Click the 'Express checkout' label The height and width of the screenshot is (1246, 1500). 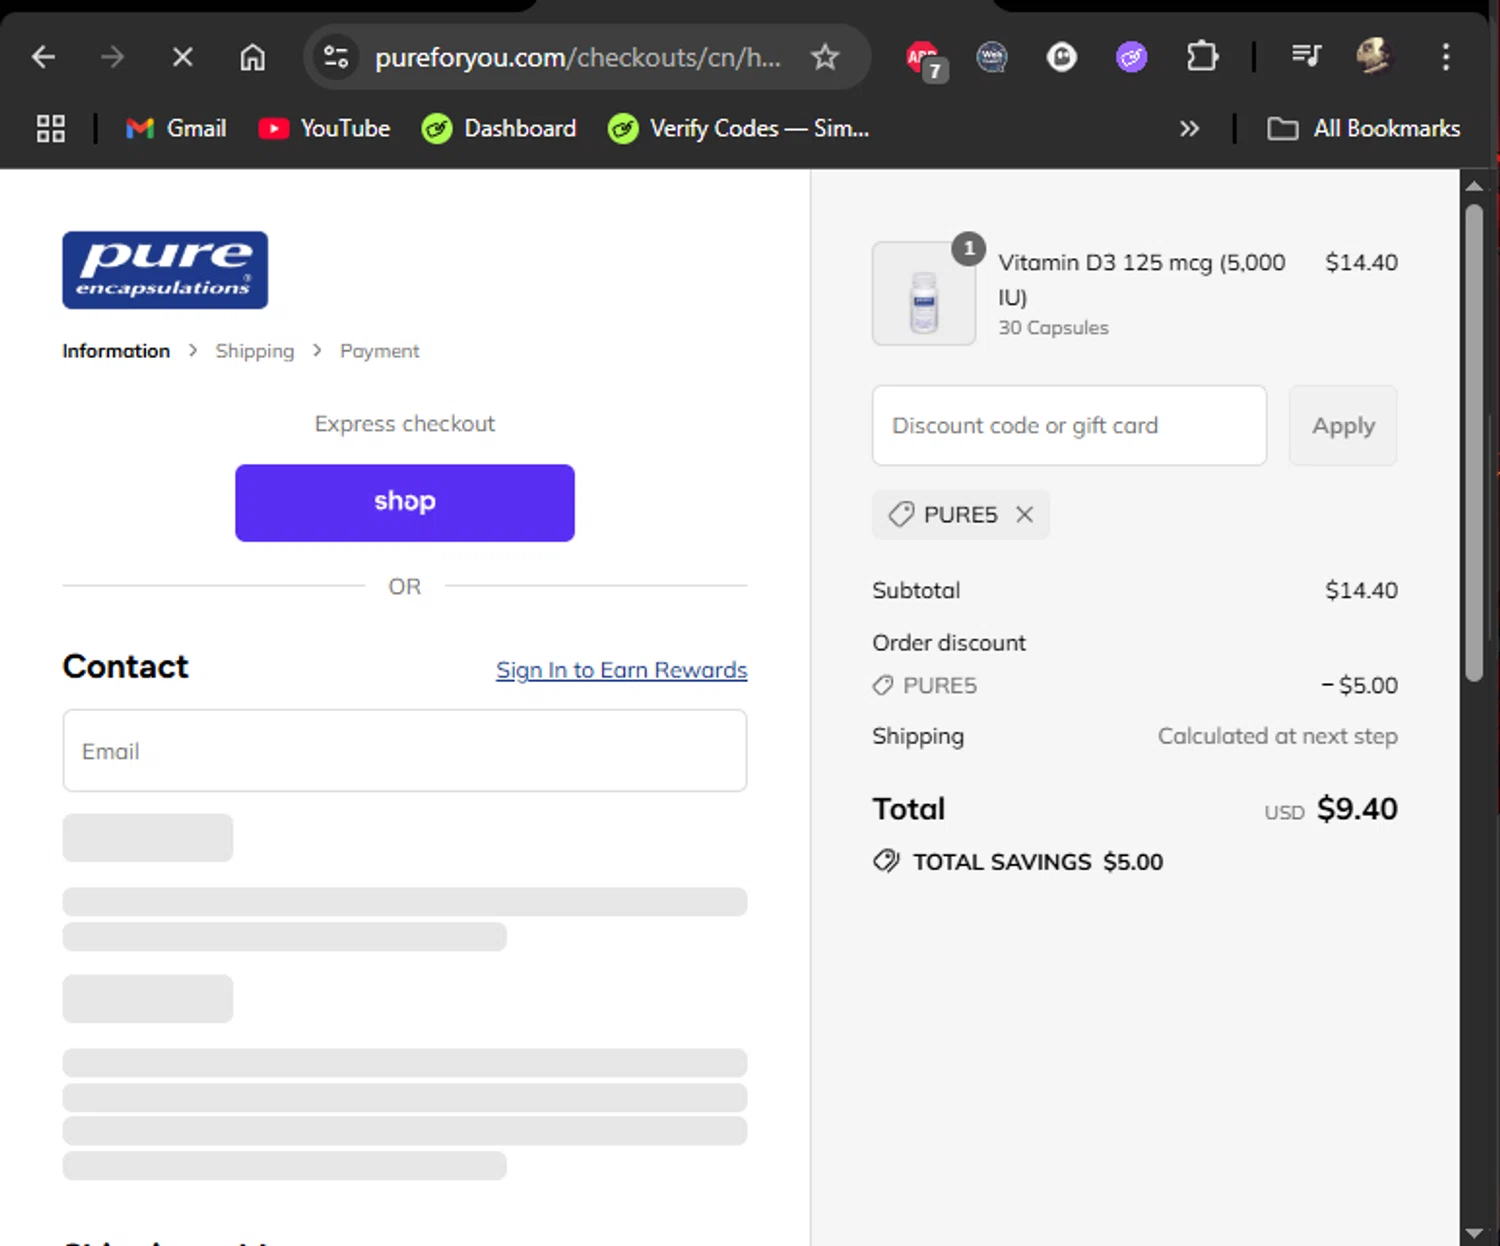[x=405, y=424]
